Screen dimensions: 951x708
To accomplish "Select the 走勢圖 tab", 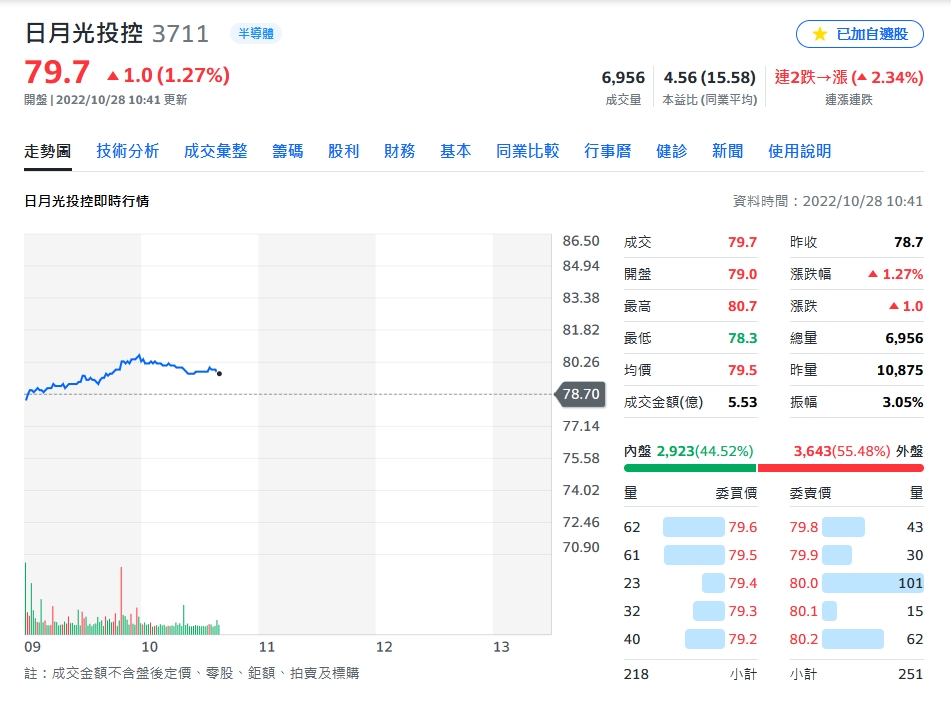I will (x=48, y=151).
